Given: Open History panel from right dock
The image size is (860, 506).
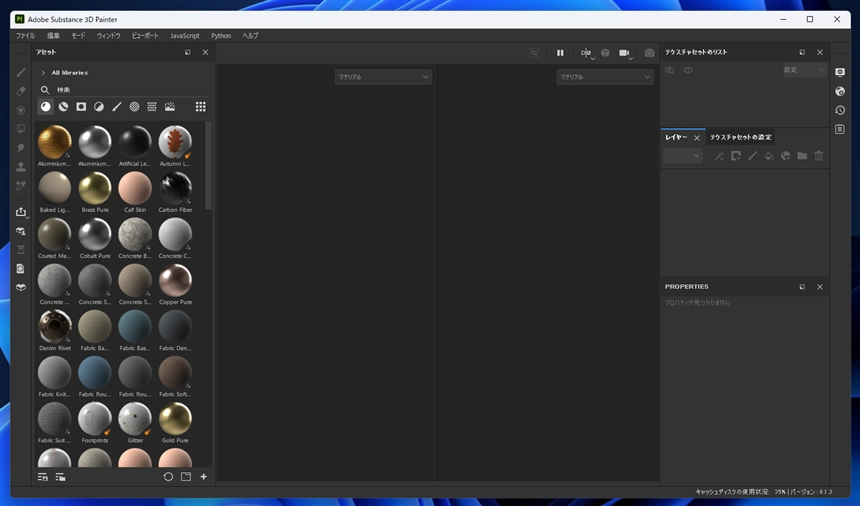Looking at the screenshot, I should (x=840, y=110).
